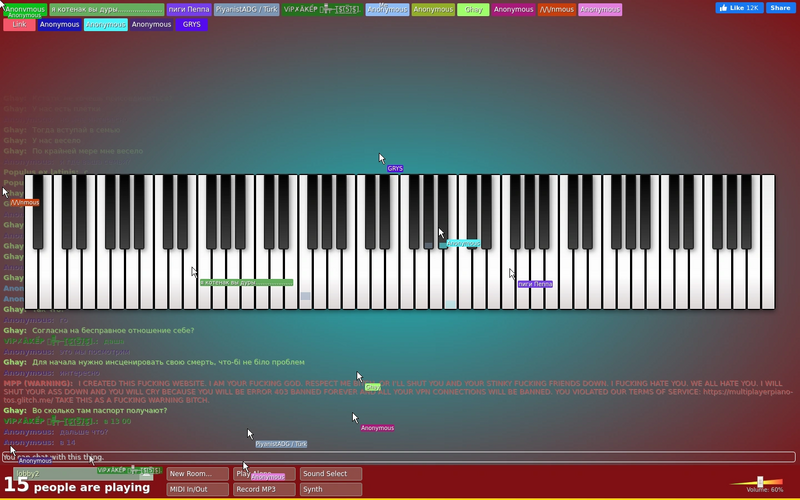Click the Facebook Like button
800x500 pixels.
(x=739, y=8)
